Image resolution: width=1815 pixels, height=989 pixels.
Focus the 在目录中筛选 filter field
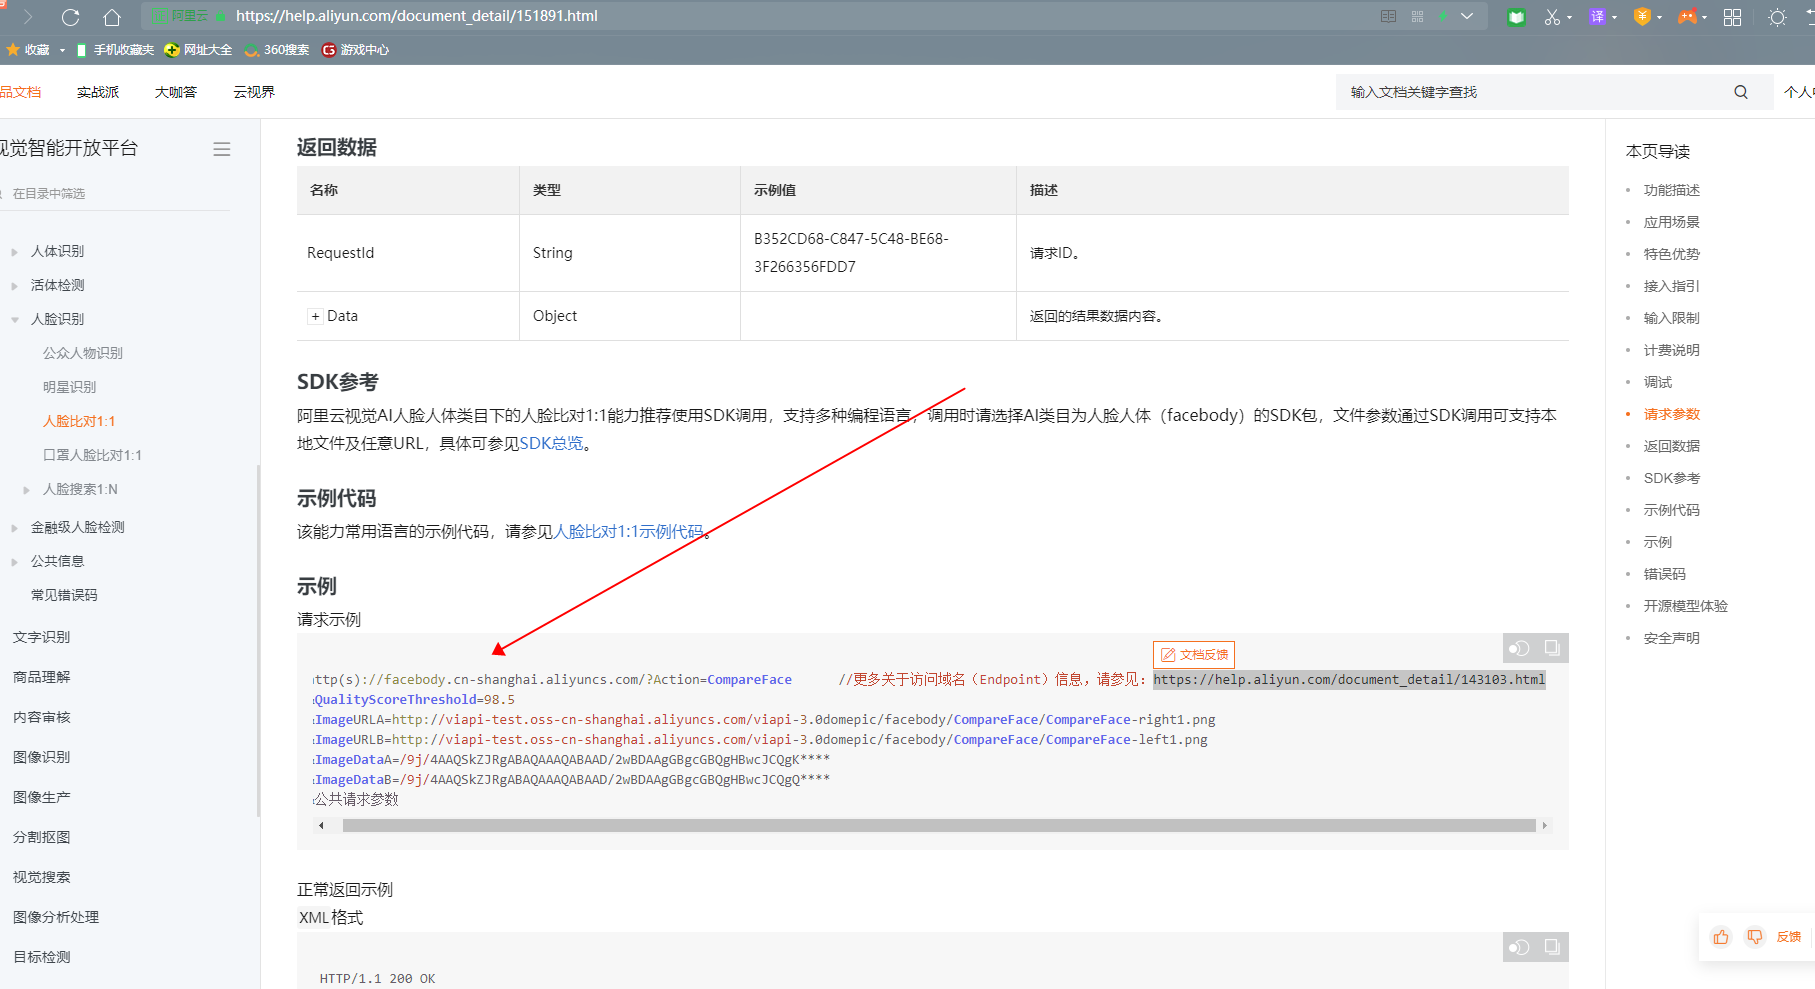coord(115,194)
